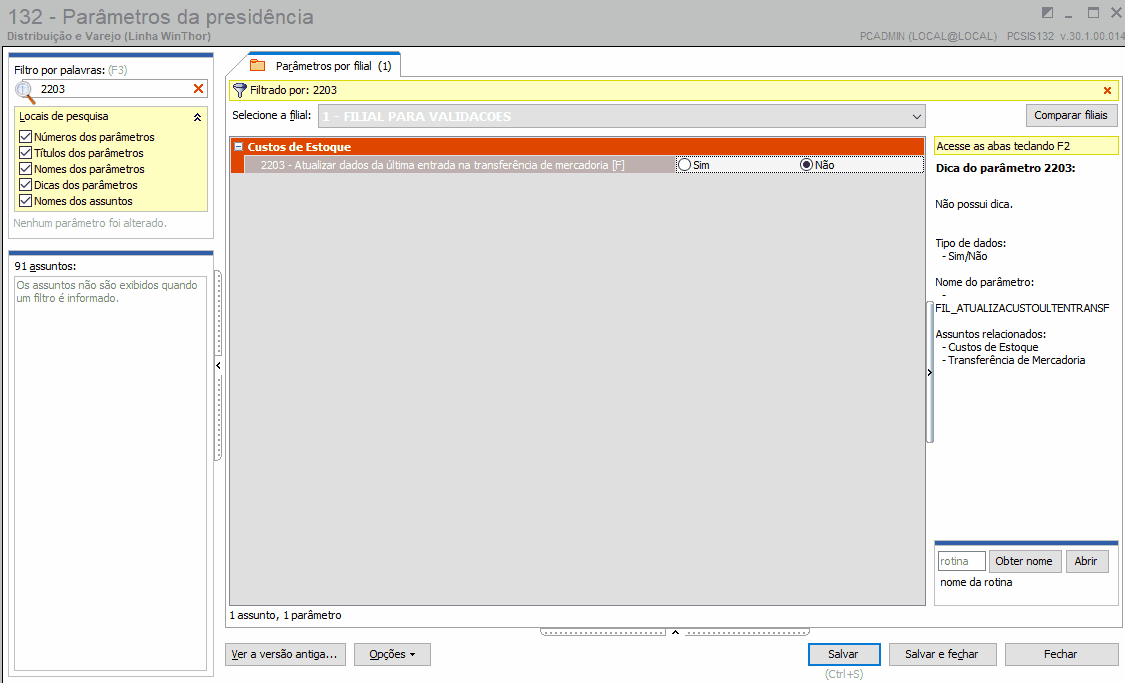This screenshot has height=683, width=1125.
Task: Select Sim for parameter 2203
Action: (684, 165)
